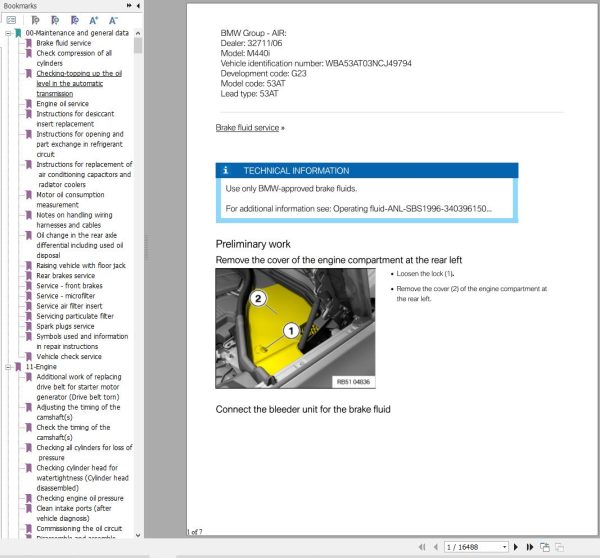Select Service air filter insert bookmark
Screen dimensions: 600x558
pyautogui.click(x=69, y=306)
